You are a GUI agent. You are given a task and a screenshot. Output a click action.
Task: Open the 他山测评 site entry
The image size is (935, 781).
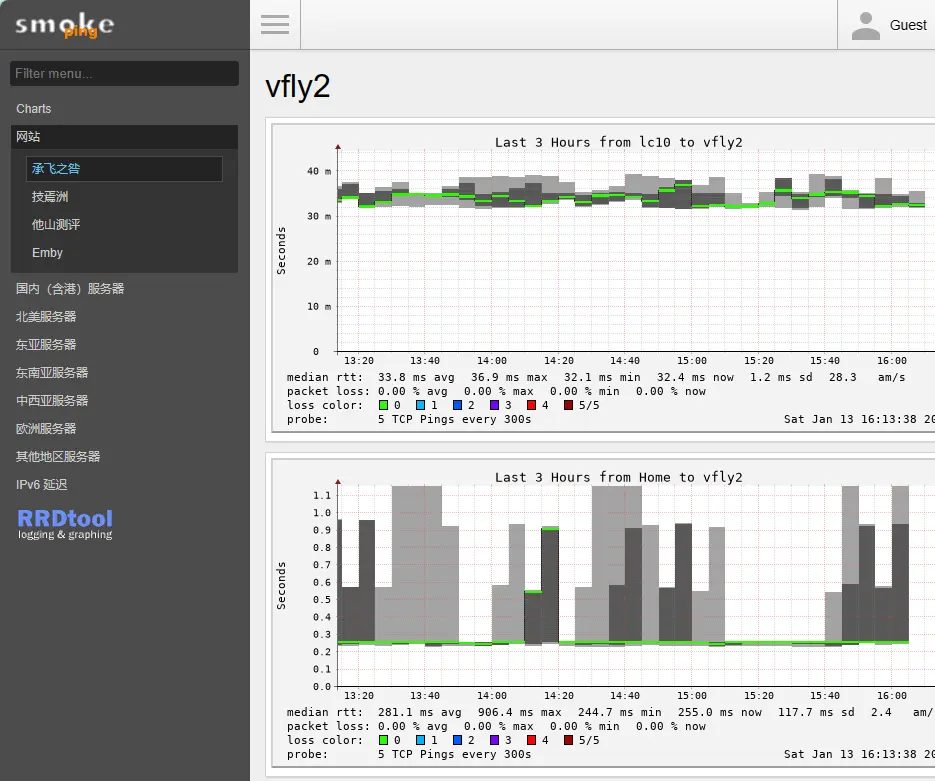pos(56,225)
